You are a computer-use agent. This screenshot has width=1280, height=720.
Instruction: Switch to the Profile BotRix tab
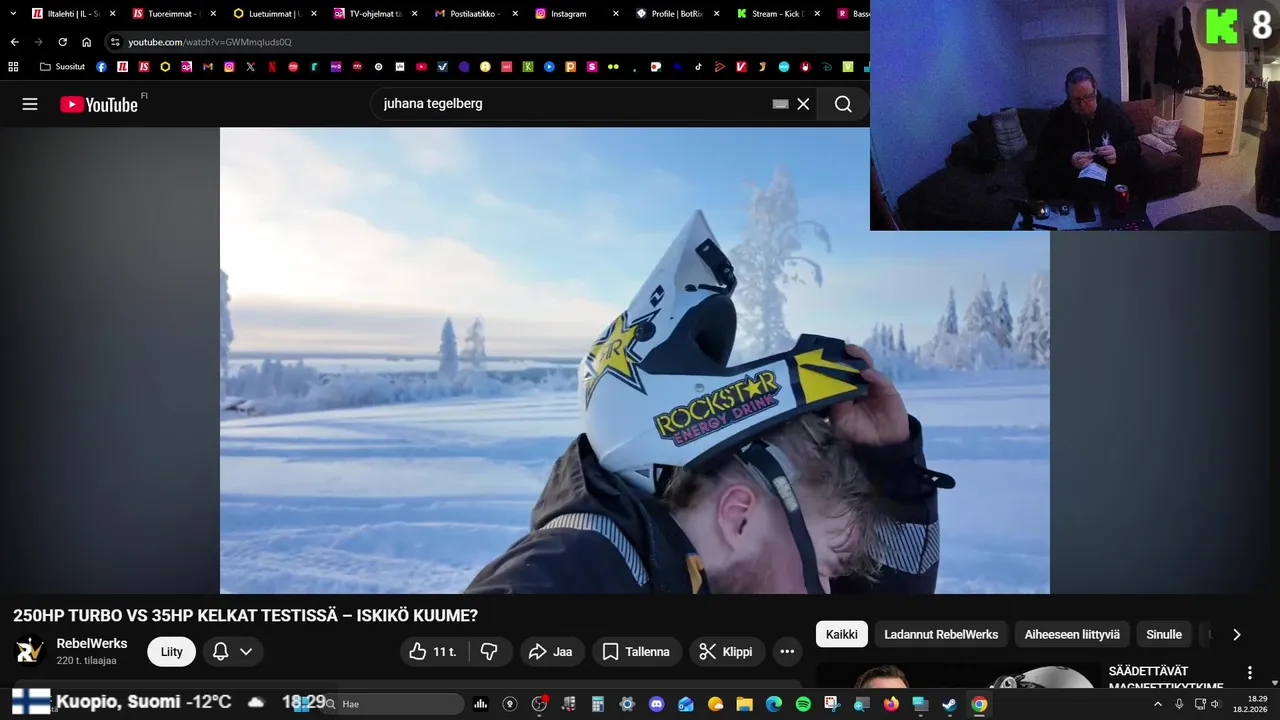coord(678,14)
